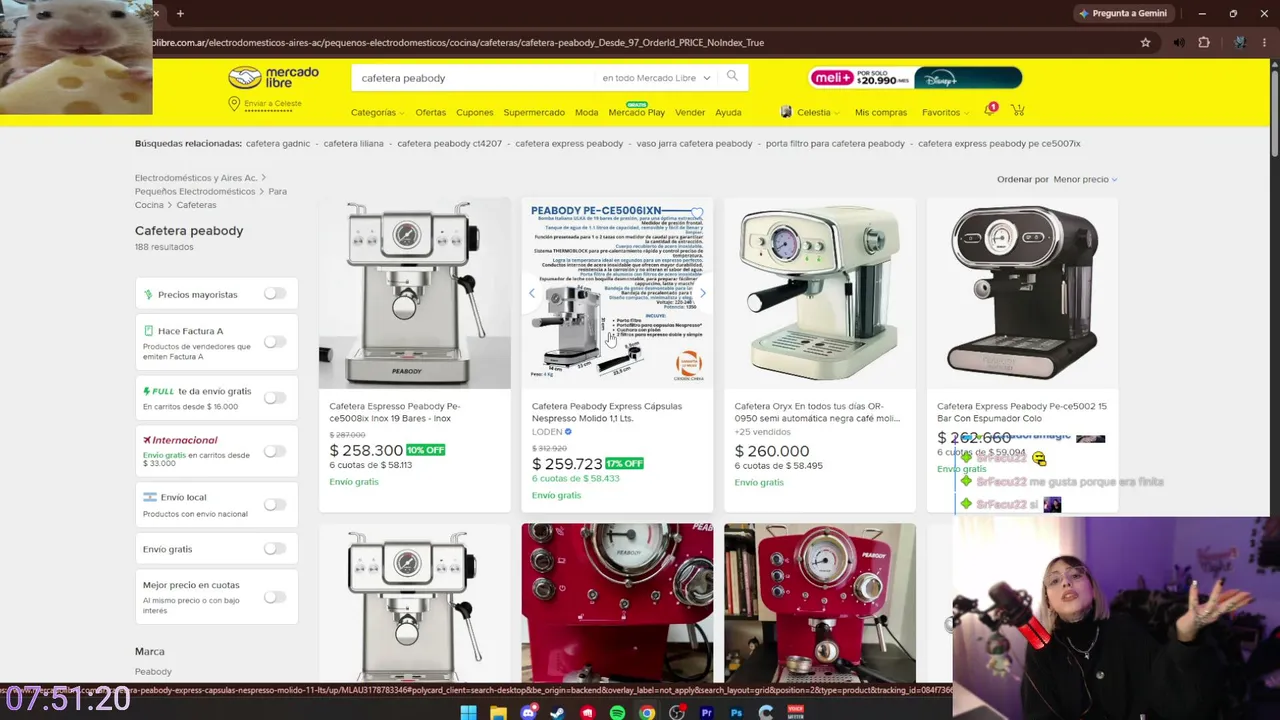Expand the Favoritos dropdown

pyautogui.click(x=945, y=112)
